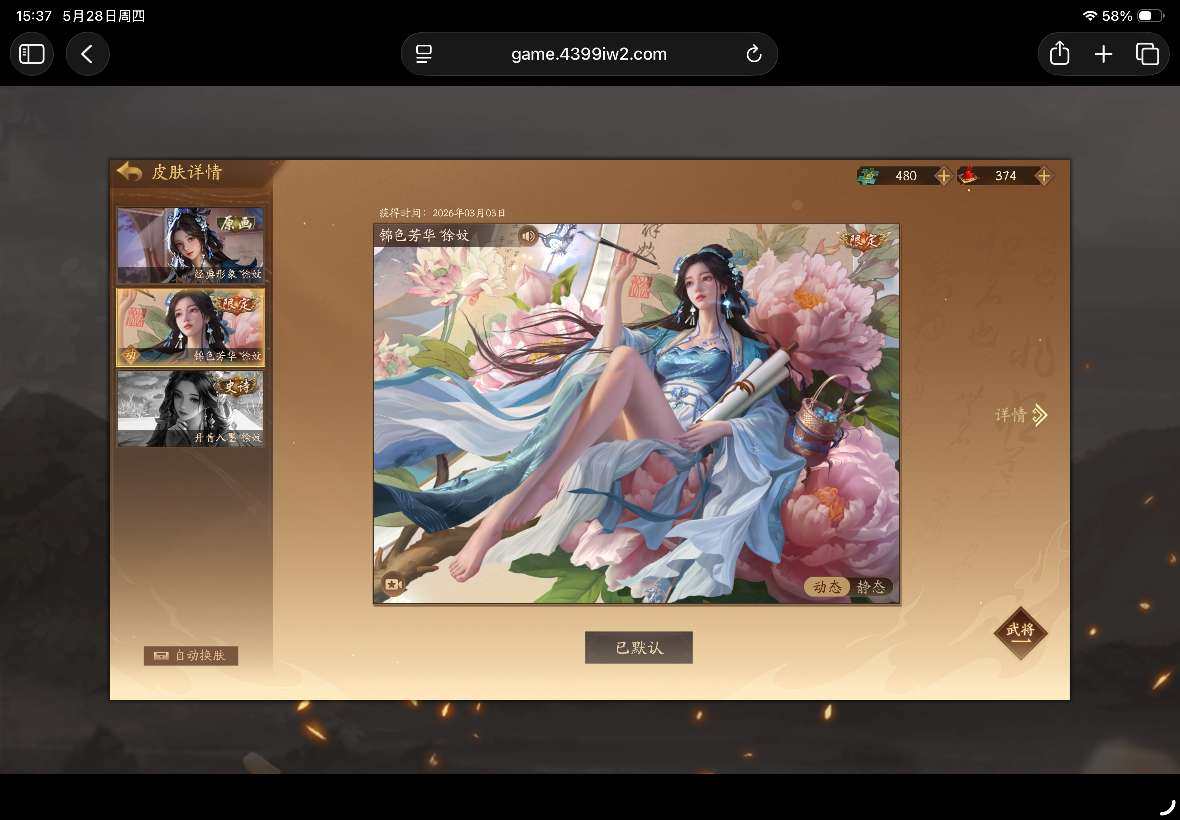Click the 获得时间 date text
Viewport: 1180px width, 820px height.
tap(442, 213)
